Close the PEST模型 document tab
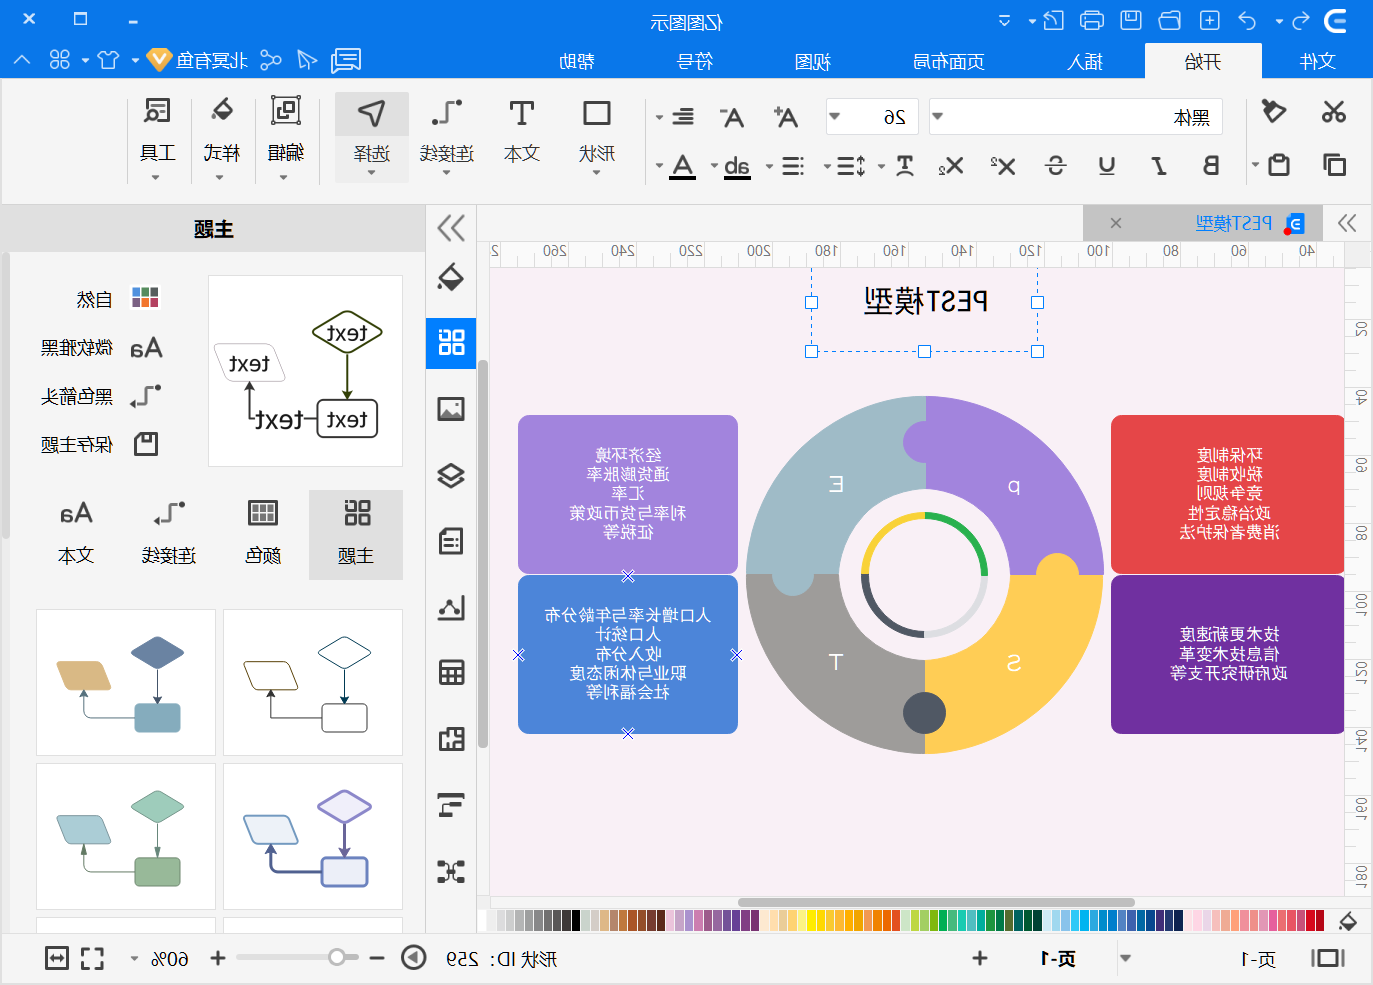 (x=1116, y=223)
